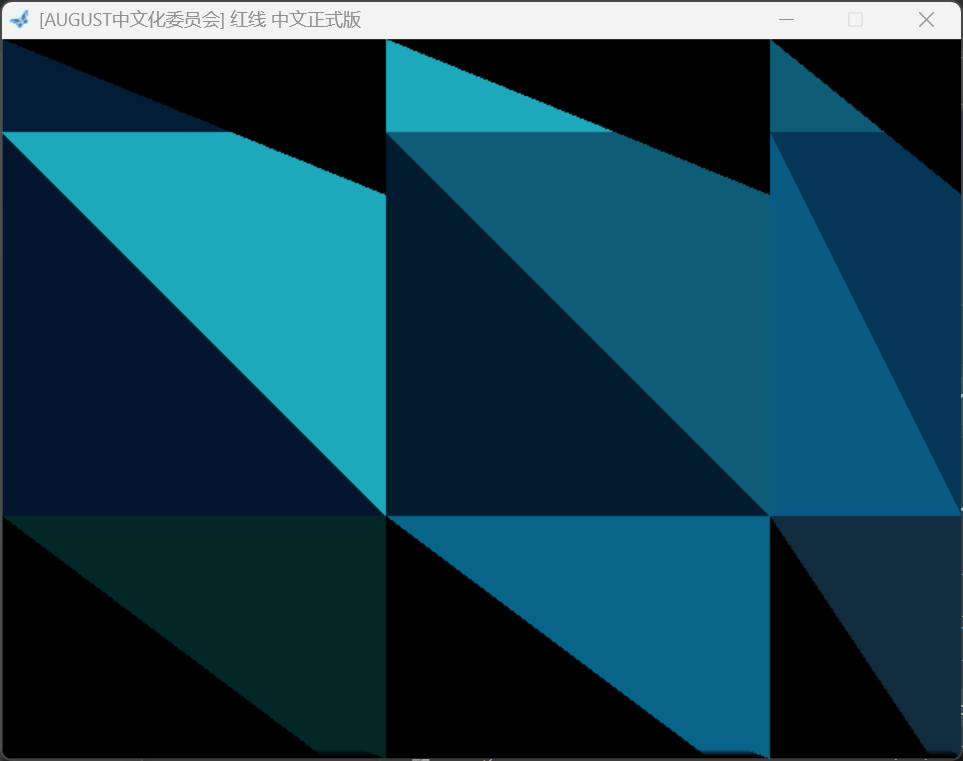Image resolution: width=963 pixels, height=761 pixels.
Task: Close the 红线 game window
Action: (926, 20)
